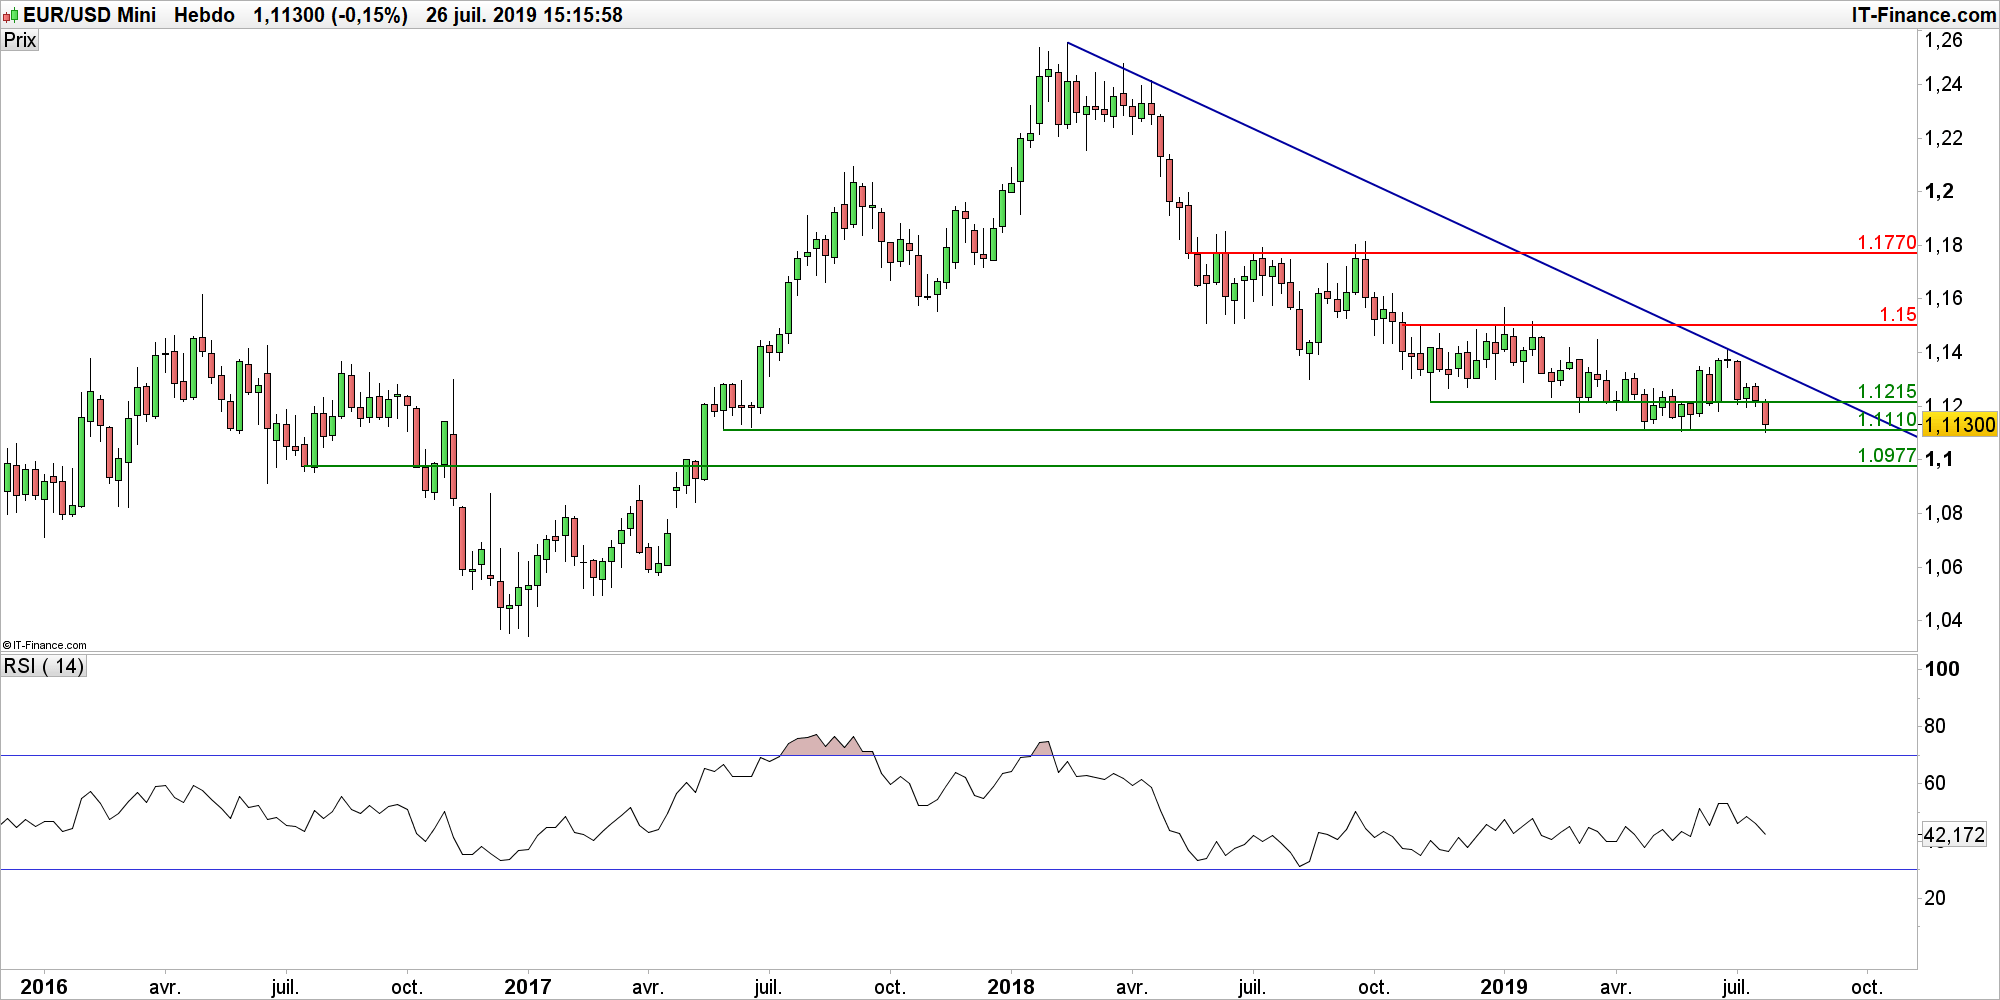The width and height of the screenshot is (2000, 1000).
Task: Click the 2017 year label on time axis
Action: (528, 987)
